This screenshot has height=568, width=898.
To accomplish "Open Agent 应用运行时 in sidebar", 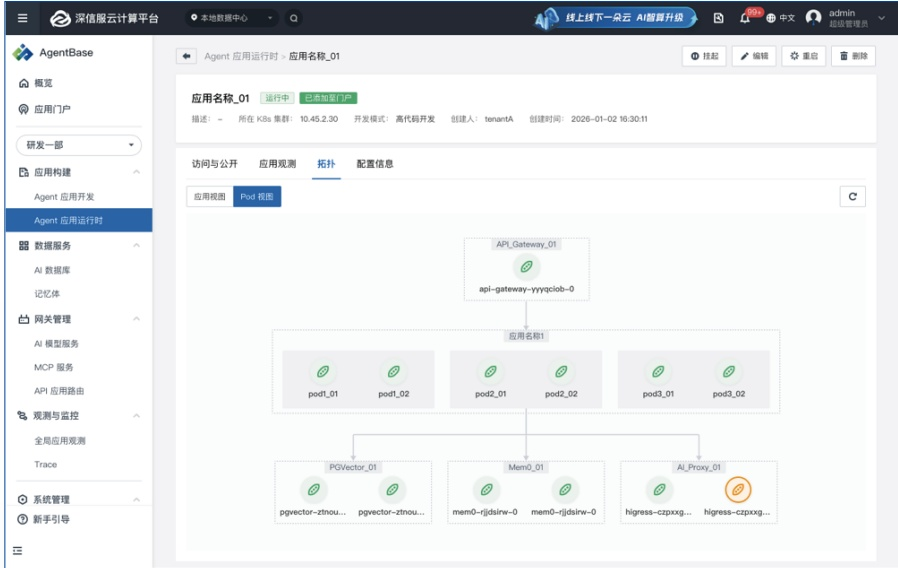I will pos(79,220).
